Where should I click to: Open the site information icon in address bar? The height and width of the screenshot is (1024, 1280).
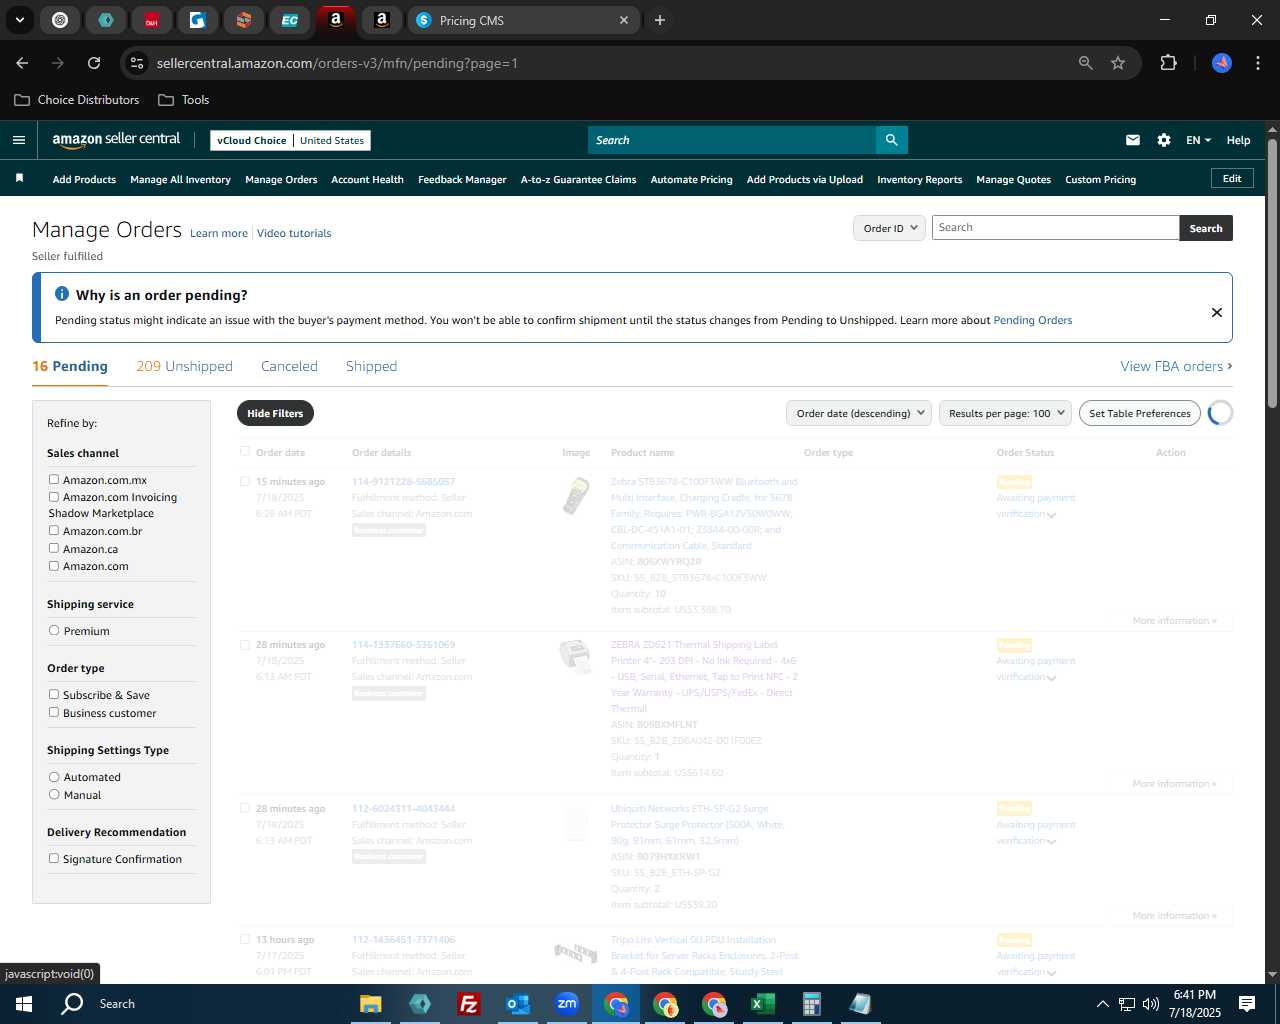[x=137, y=63]
